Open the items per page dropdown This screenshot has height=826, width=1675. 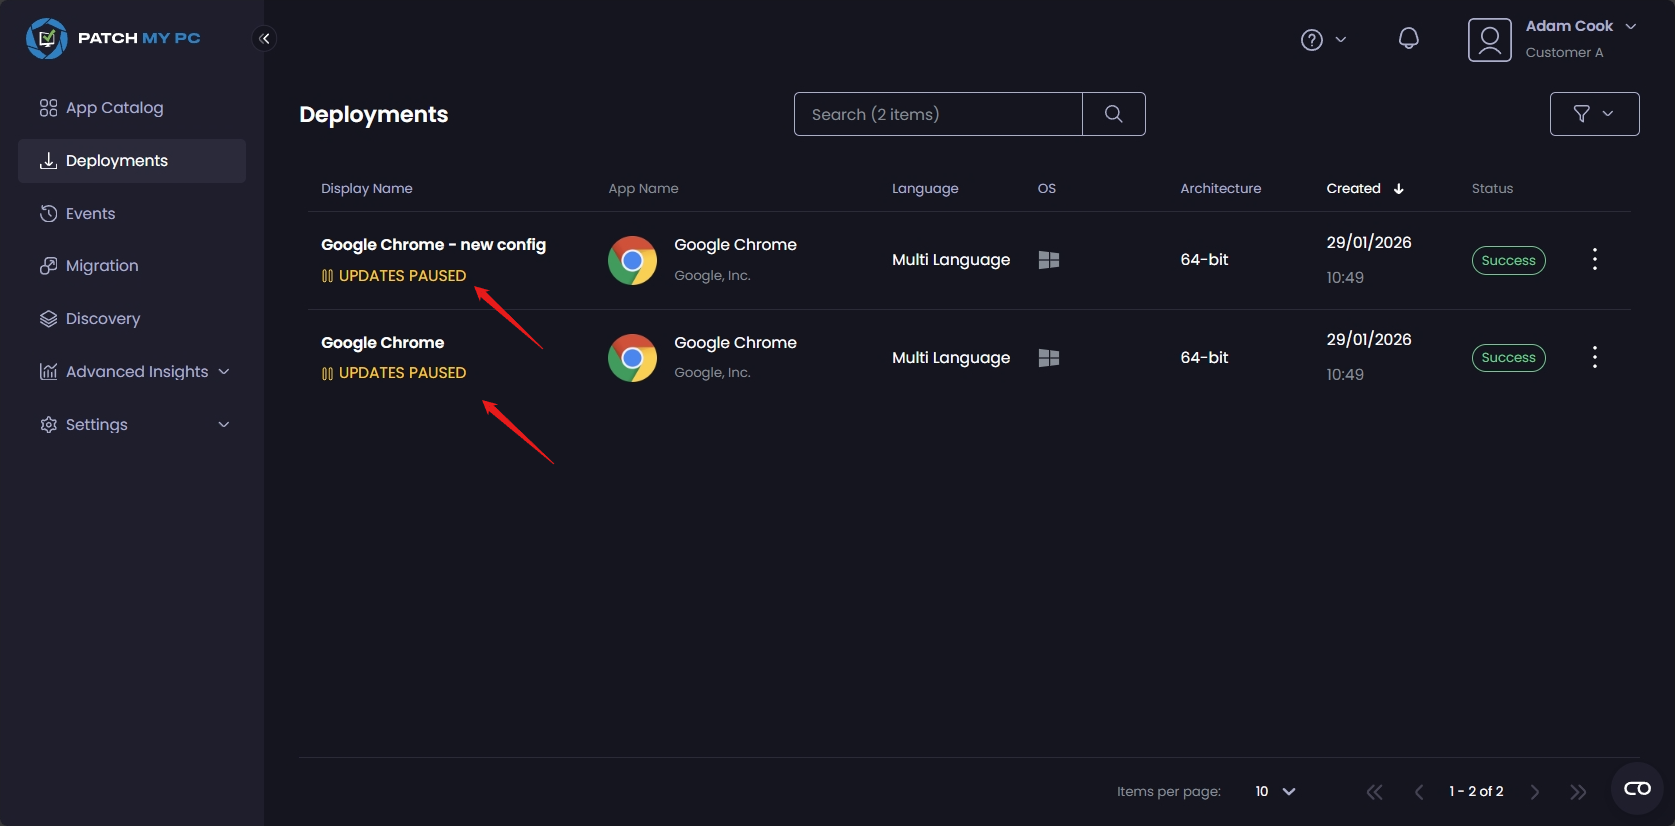(x=1275, y=791)
